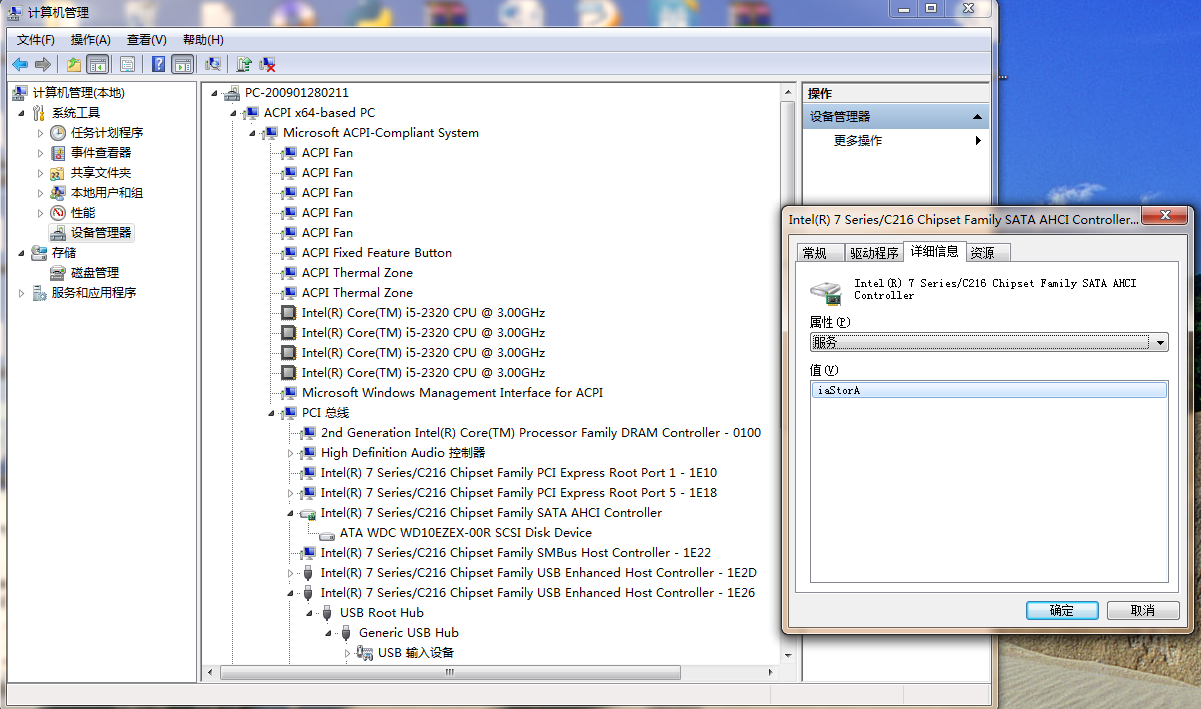The width and height of the screenshot is (1201, 709).
Task: Select the ATA WDC WD10EZEX disk device
Action: [465, 533]
